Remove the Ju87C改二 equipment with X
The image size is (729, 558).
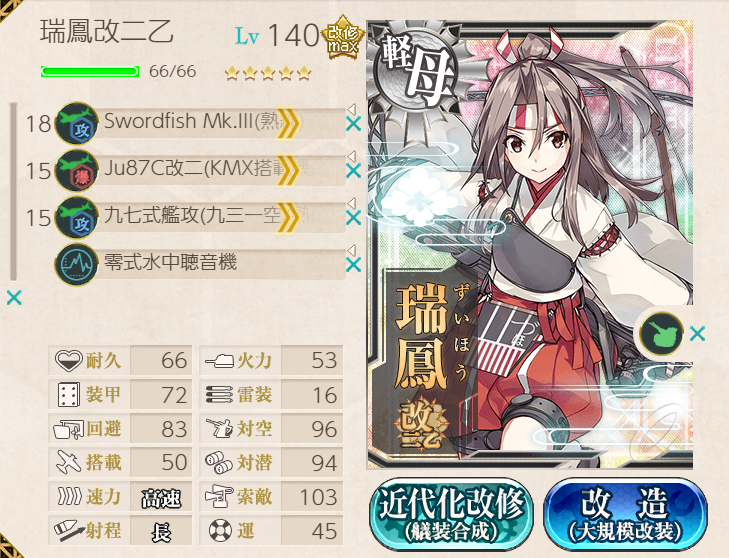[x=354, y=171]
